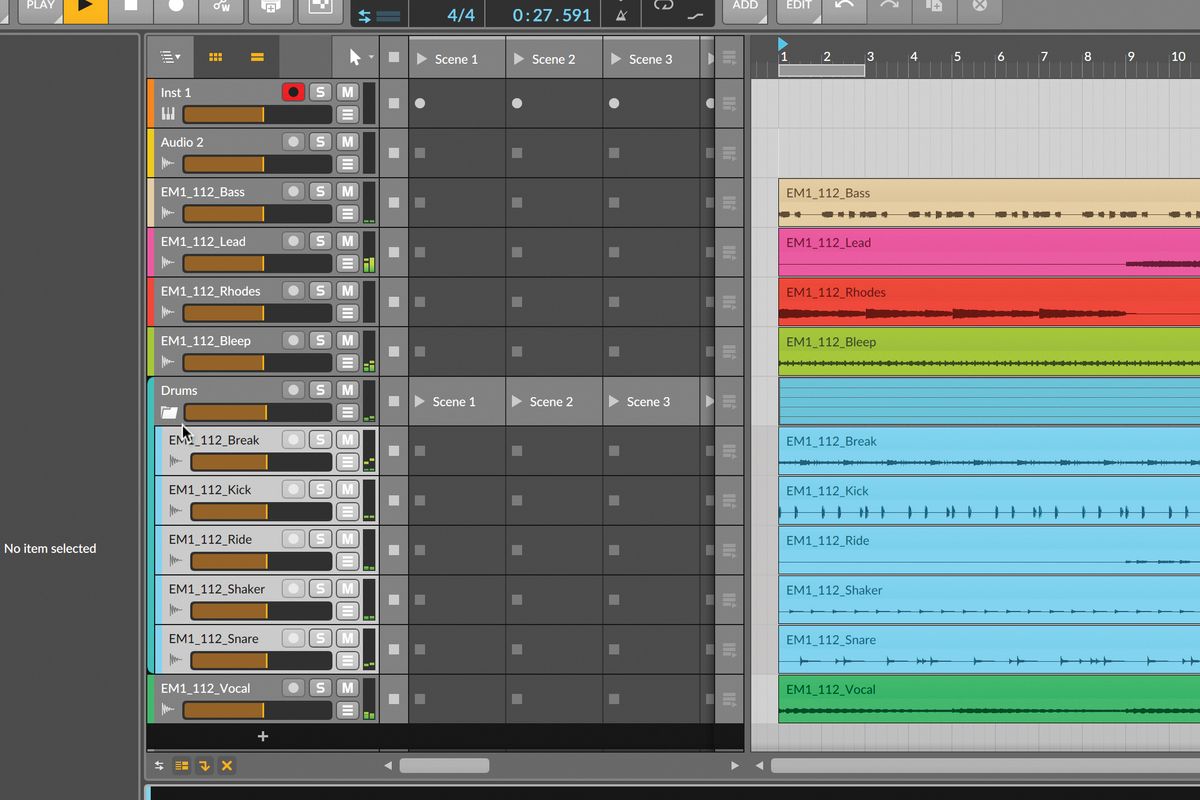Click the blue playhead marker at bar 1

click(x=783, y=43)
